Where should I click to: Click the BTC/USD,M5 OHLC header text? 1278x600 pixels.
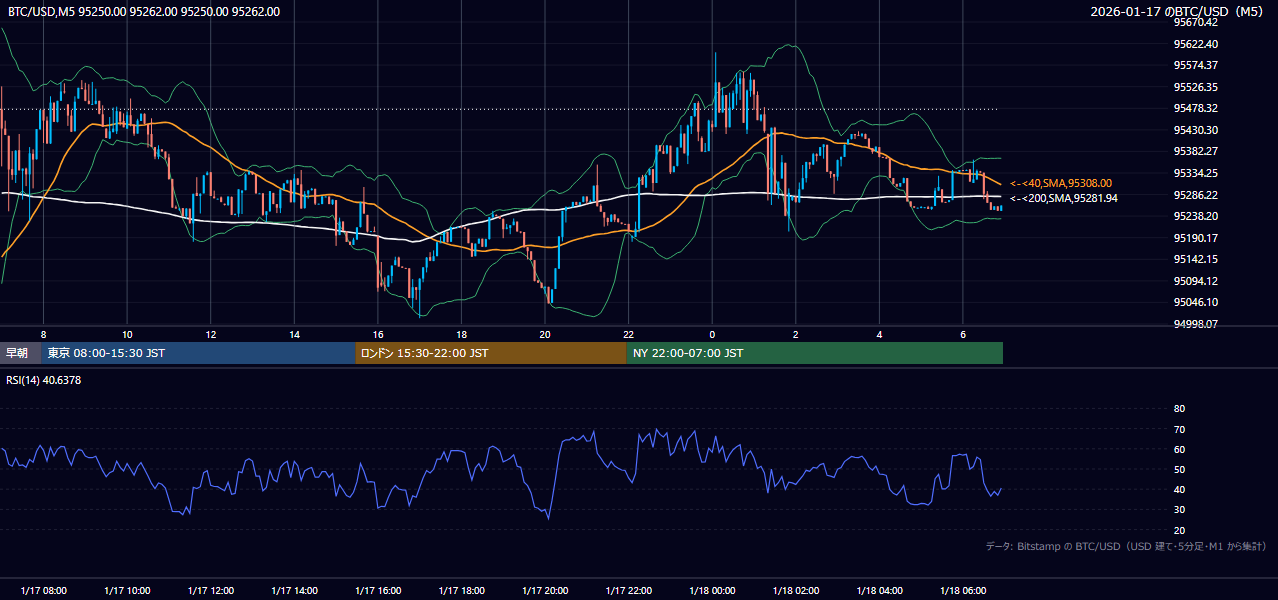144,12
